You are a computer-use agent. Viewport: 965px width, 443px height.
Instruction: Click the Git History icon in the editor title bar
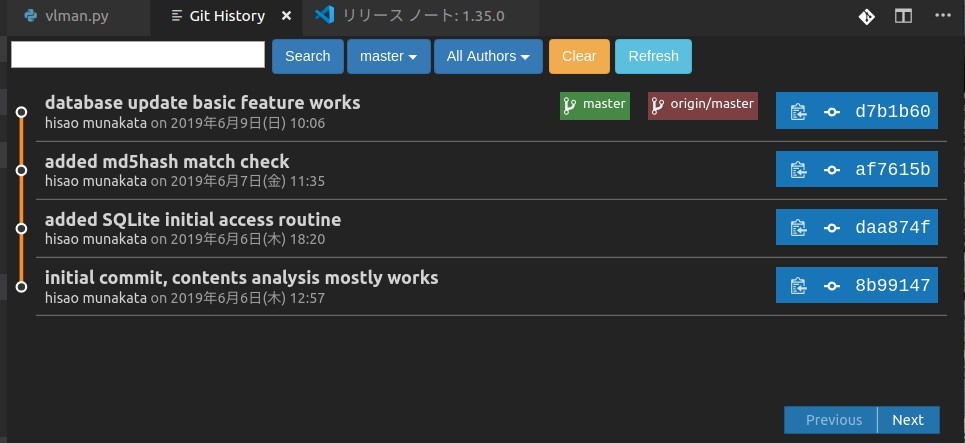point(866,16)
